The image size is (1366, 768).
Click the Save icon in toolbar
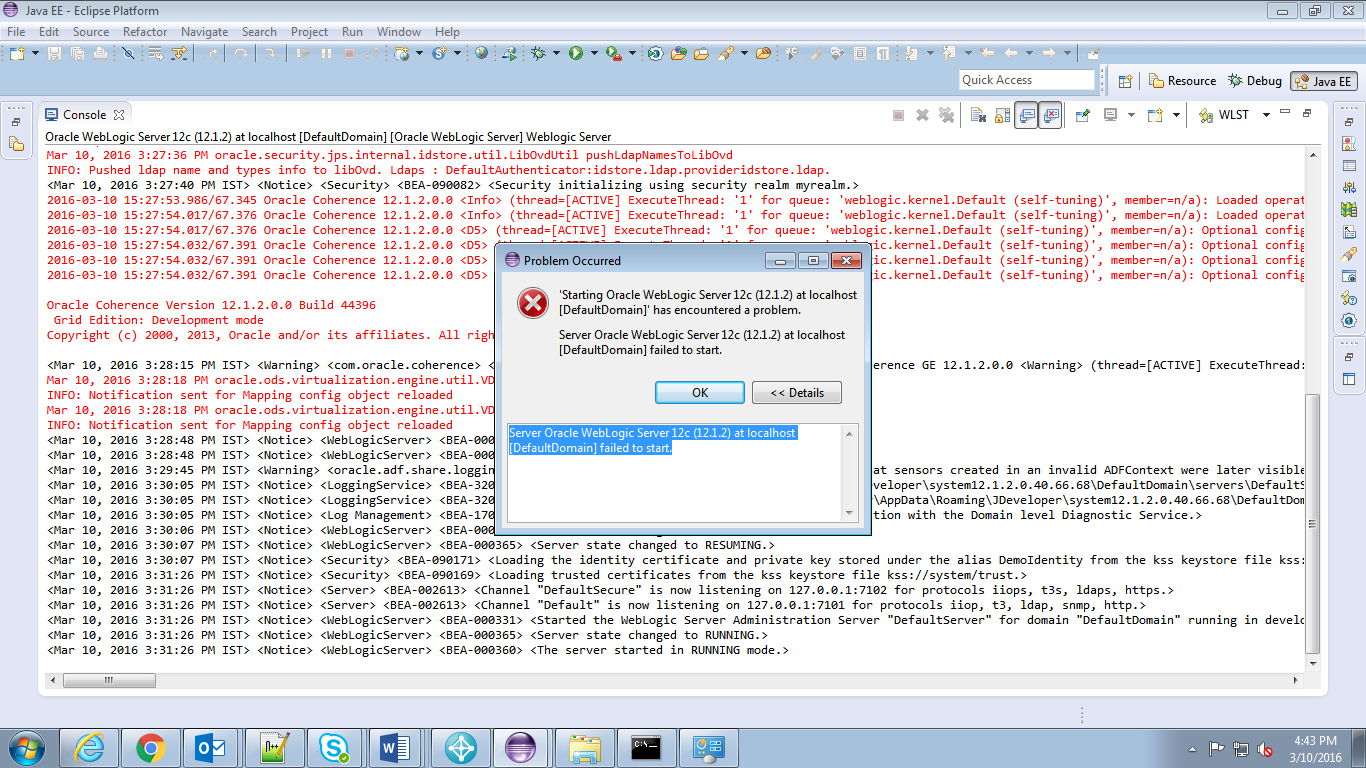point(54,53)
